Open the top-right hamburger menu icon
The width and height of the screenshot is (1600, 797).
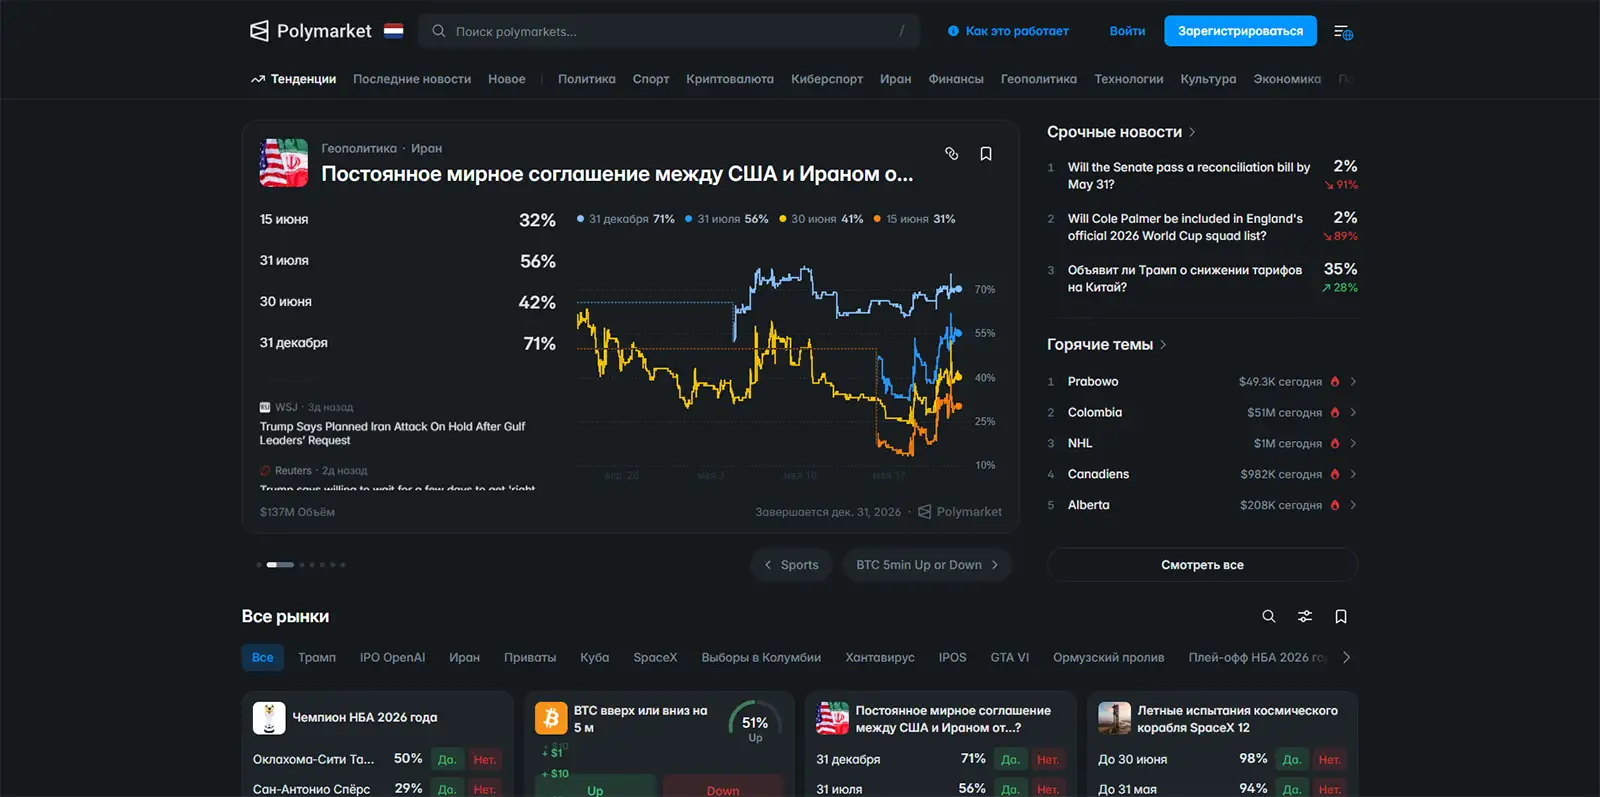1343,32
